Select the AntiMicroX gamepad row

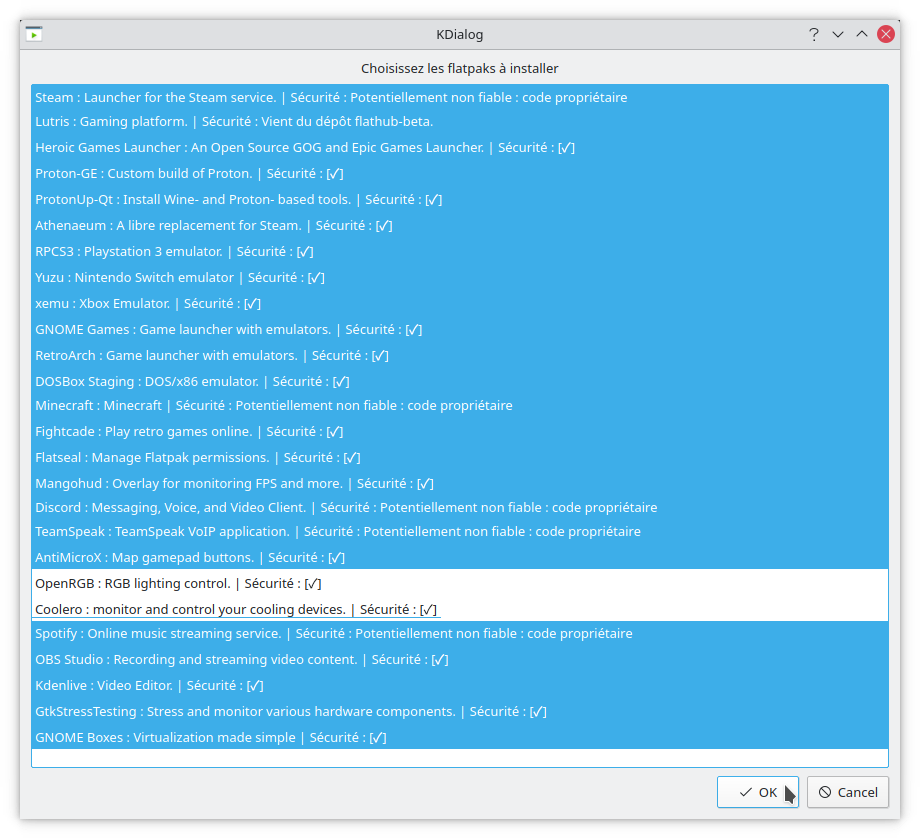[x=460, y=557]
